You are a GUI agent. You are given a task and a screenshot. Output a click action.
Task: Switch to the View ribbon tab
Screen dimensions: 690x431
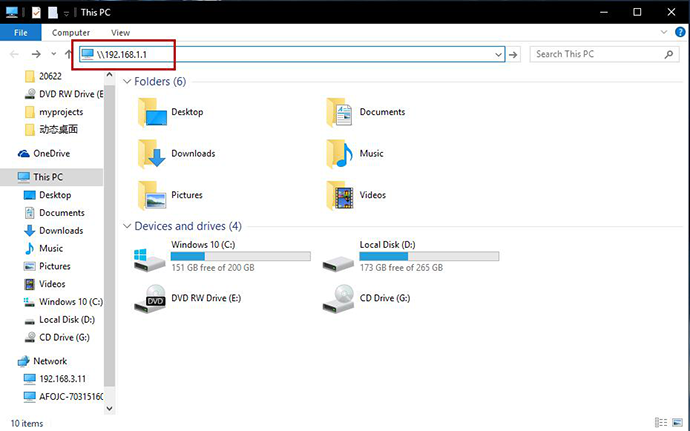point(120,33)
